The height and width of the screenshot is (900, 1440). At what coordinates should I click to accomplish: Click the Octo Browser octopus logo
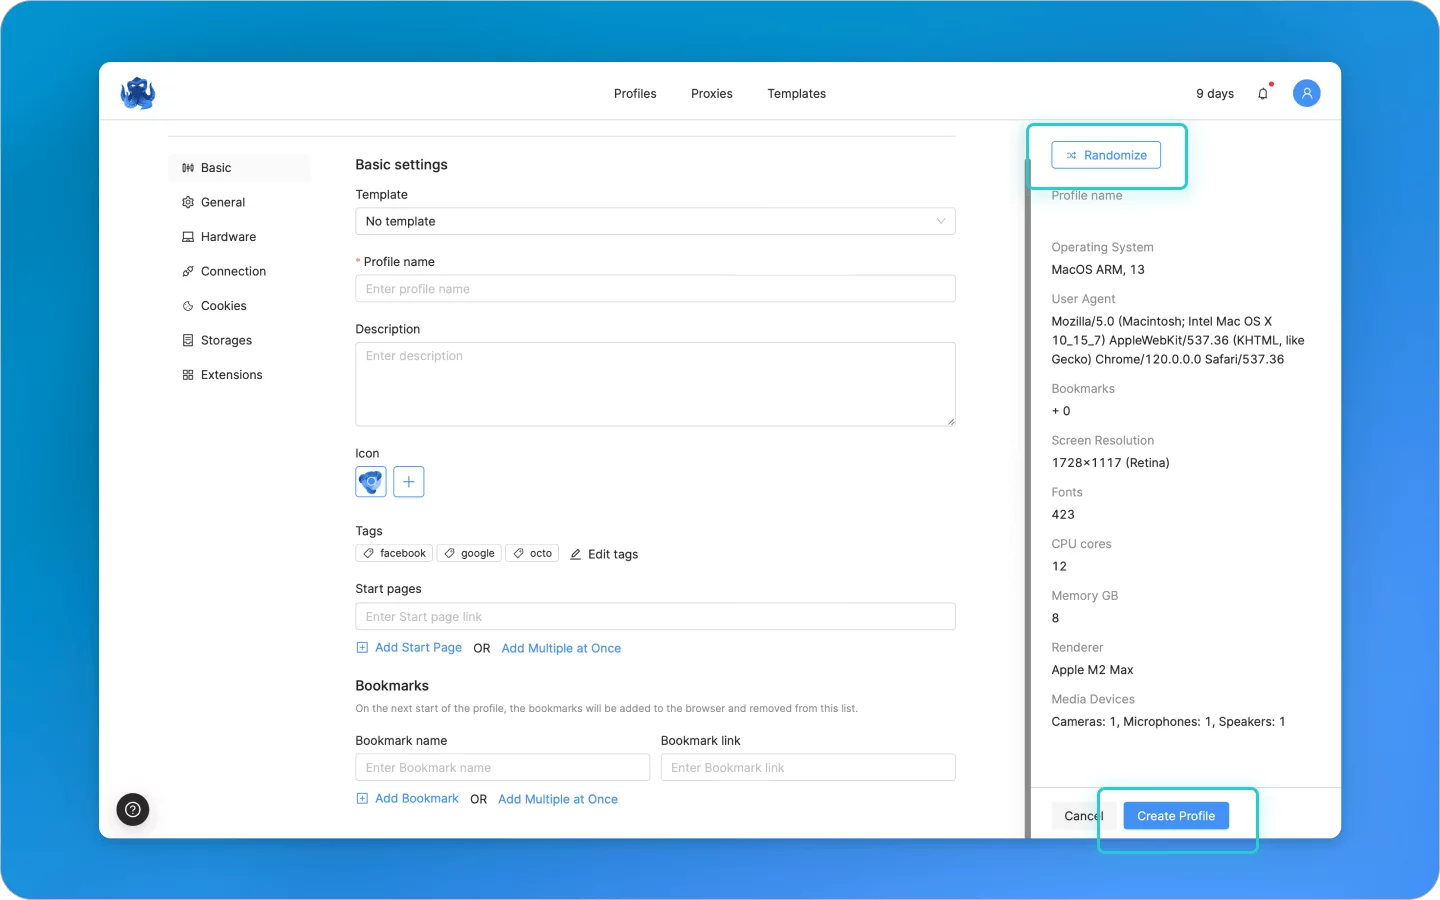(x=137, y=92)
